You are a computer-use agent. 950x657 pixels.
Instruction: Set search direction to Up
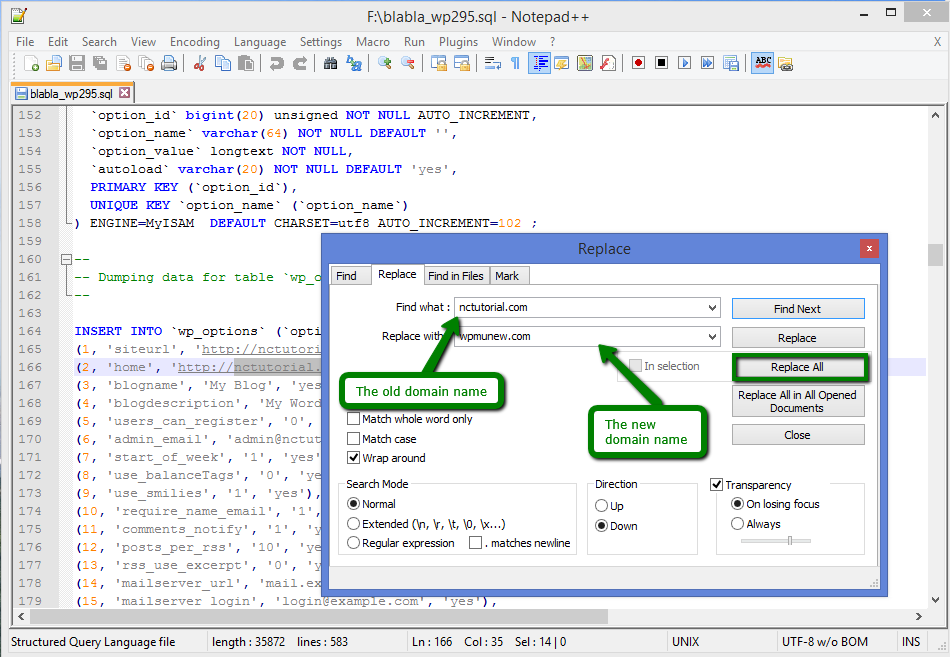click(x=602, y=505)
